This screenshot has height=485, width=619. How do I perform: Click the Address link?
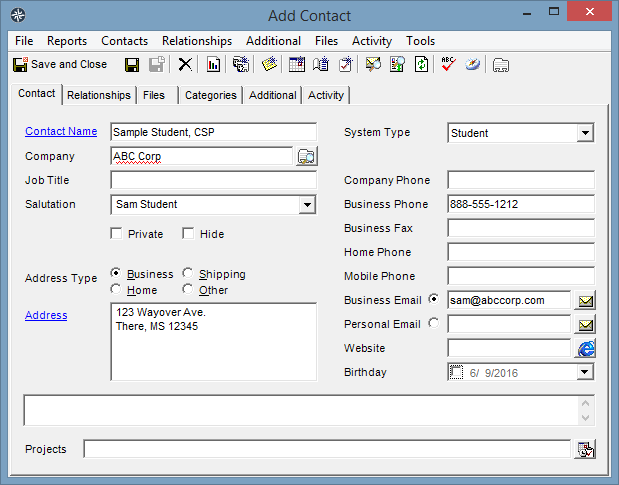pyautogui.click(x=46, y=315)
